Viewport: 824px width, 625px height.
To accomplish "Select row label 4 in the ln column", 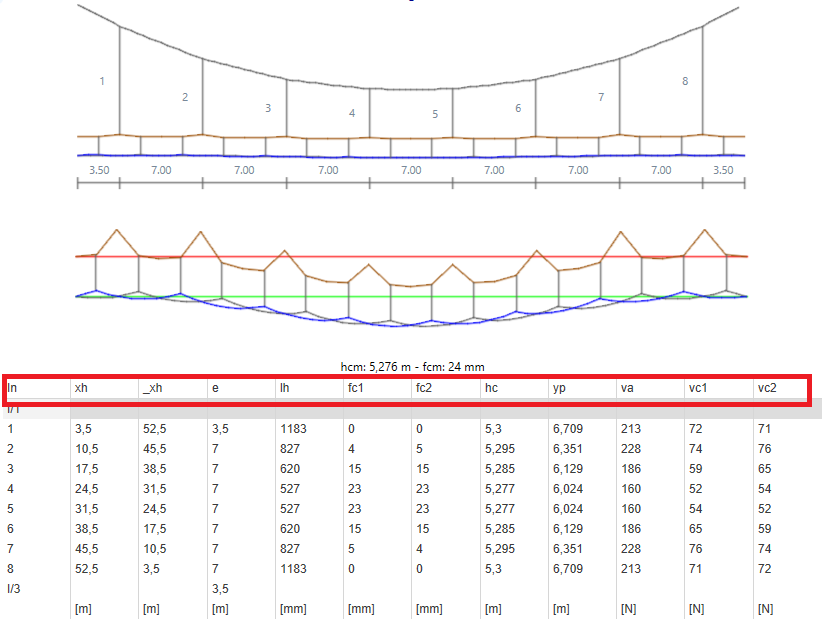I will click(x=10, y=489).
